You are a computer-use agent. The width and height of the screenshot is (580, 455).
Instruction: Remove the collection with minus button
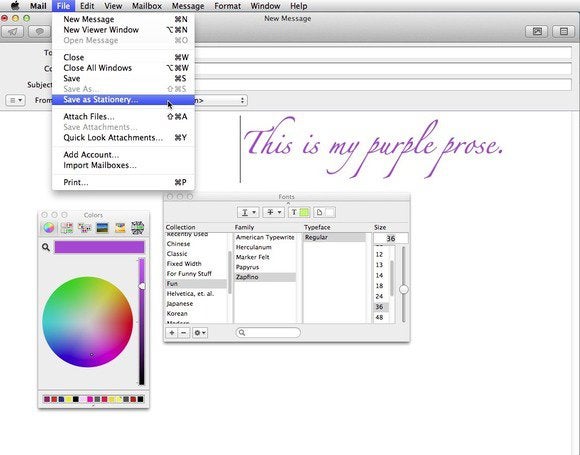pos(184,333)
